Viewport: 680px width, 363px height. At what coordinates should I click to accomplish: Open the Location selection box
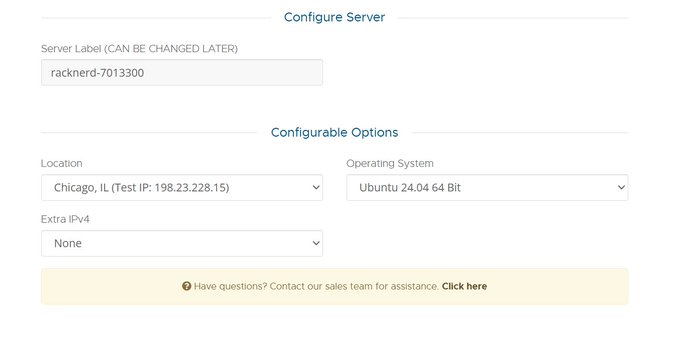pyautogui.click(x=182, y=187)
